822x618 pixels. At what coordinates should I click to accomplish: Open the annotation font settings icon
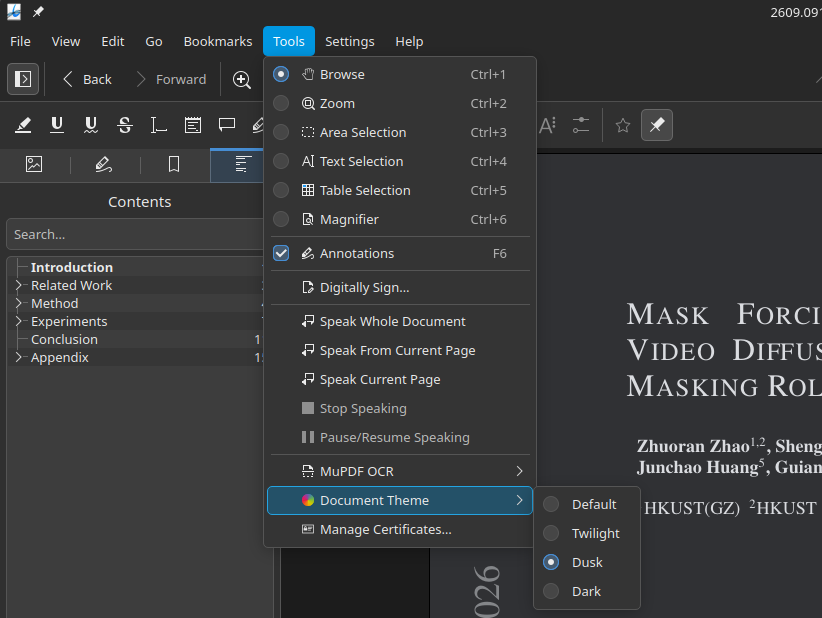[x=547, y=125]
